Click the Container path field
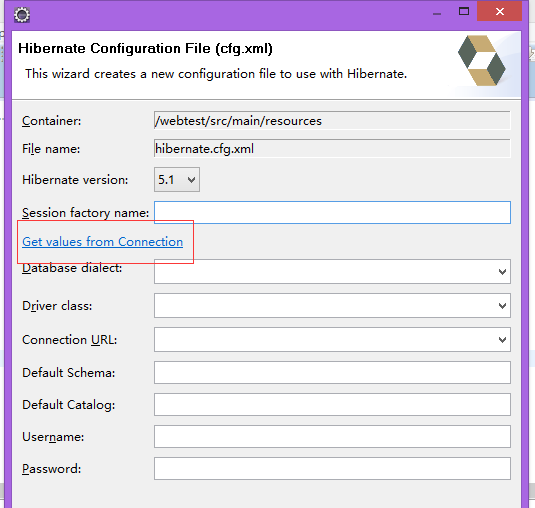Screen dimensions: 535x508 pos(332,120)
